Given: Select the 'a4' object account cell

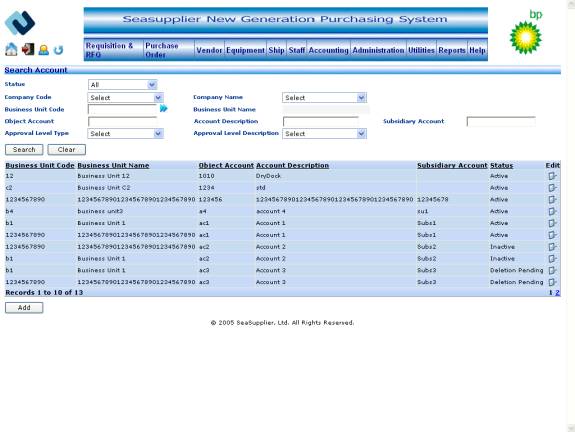Looking at the screenshot, I should point(203,211).
